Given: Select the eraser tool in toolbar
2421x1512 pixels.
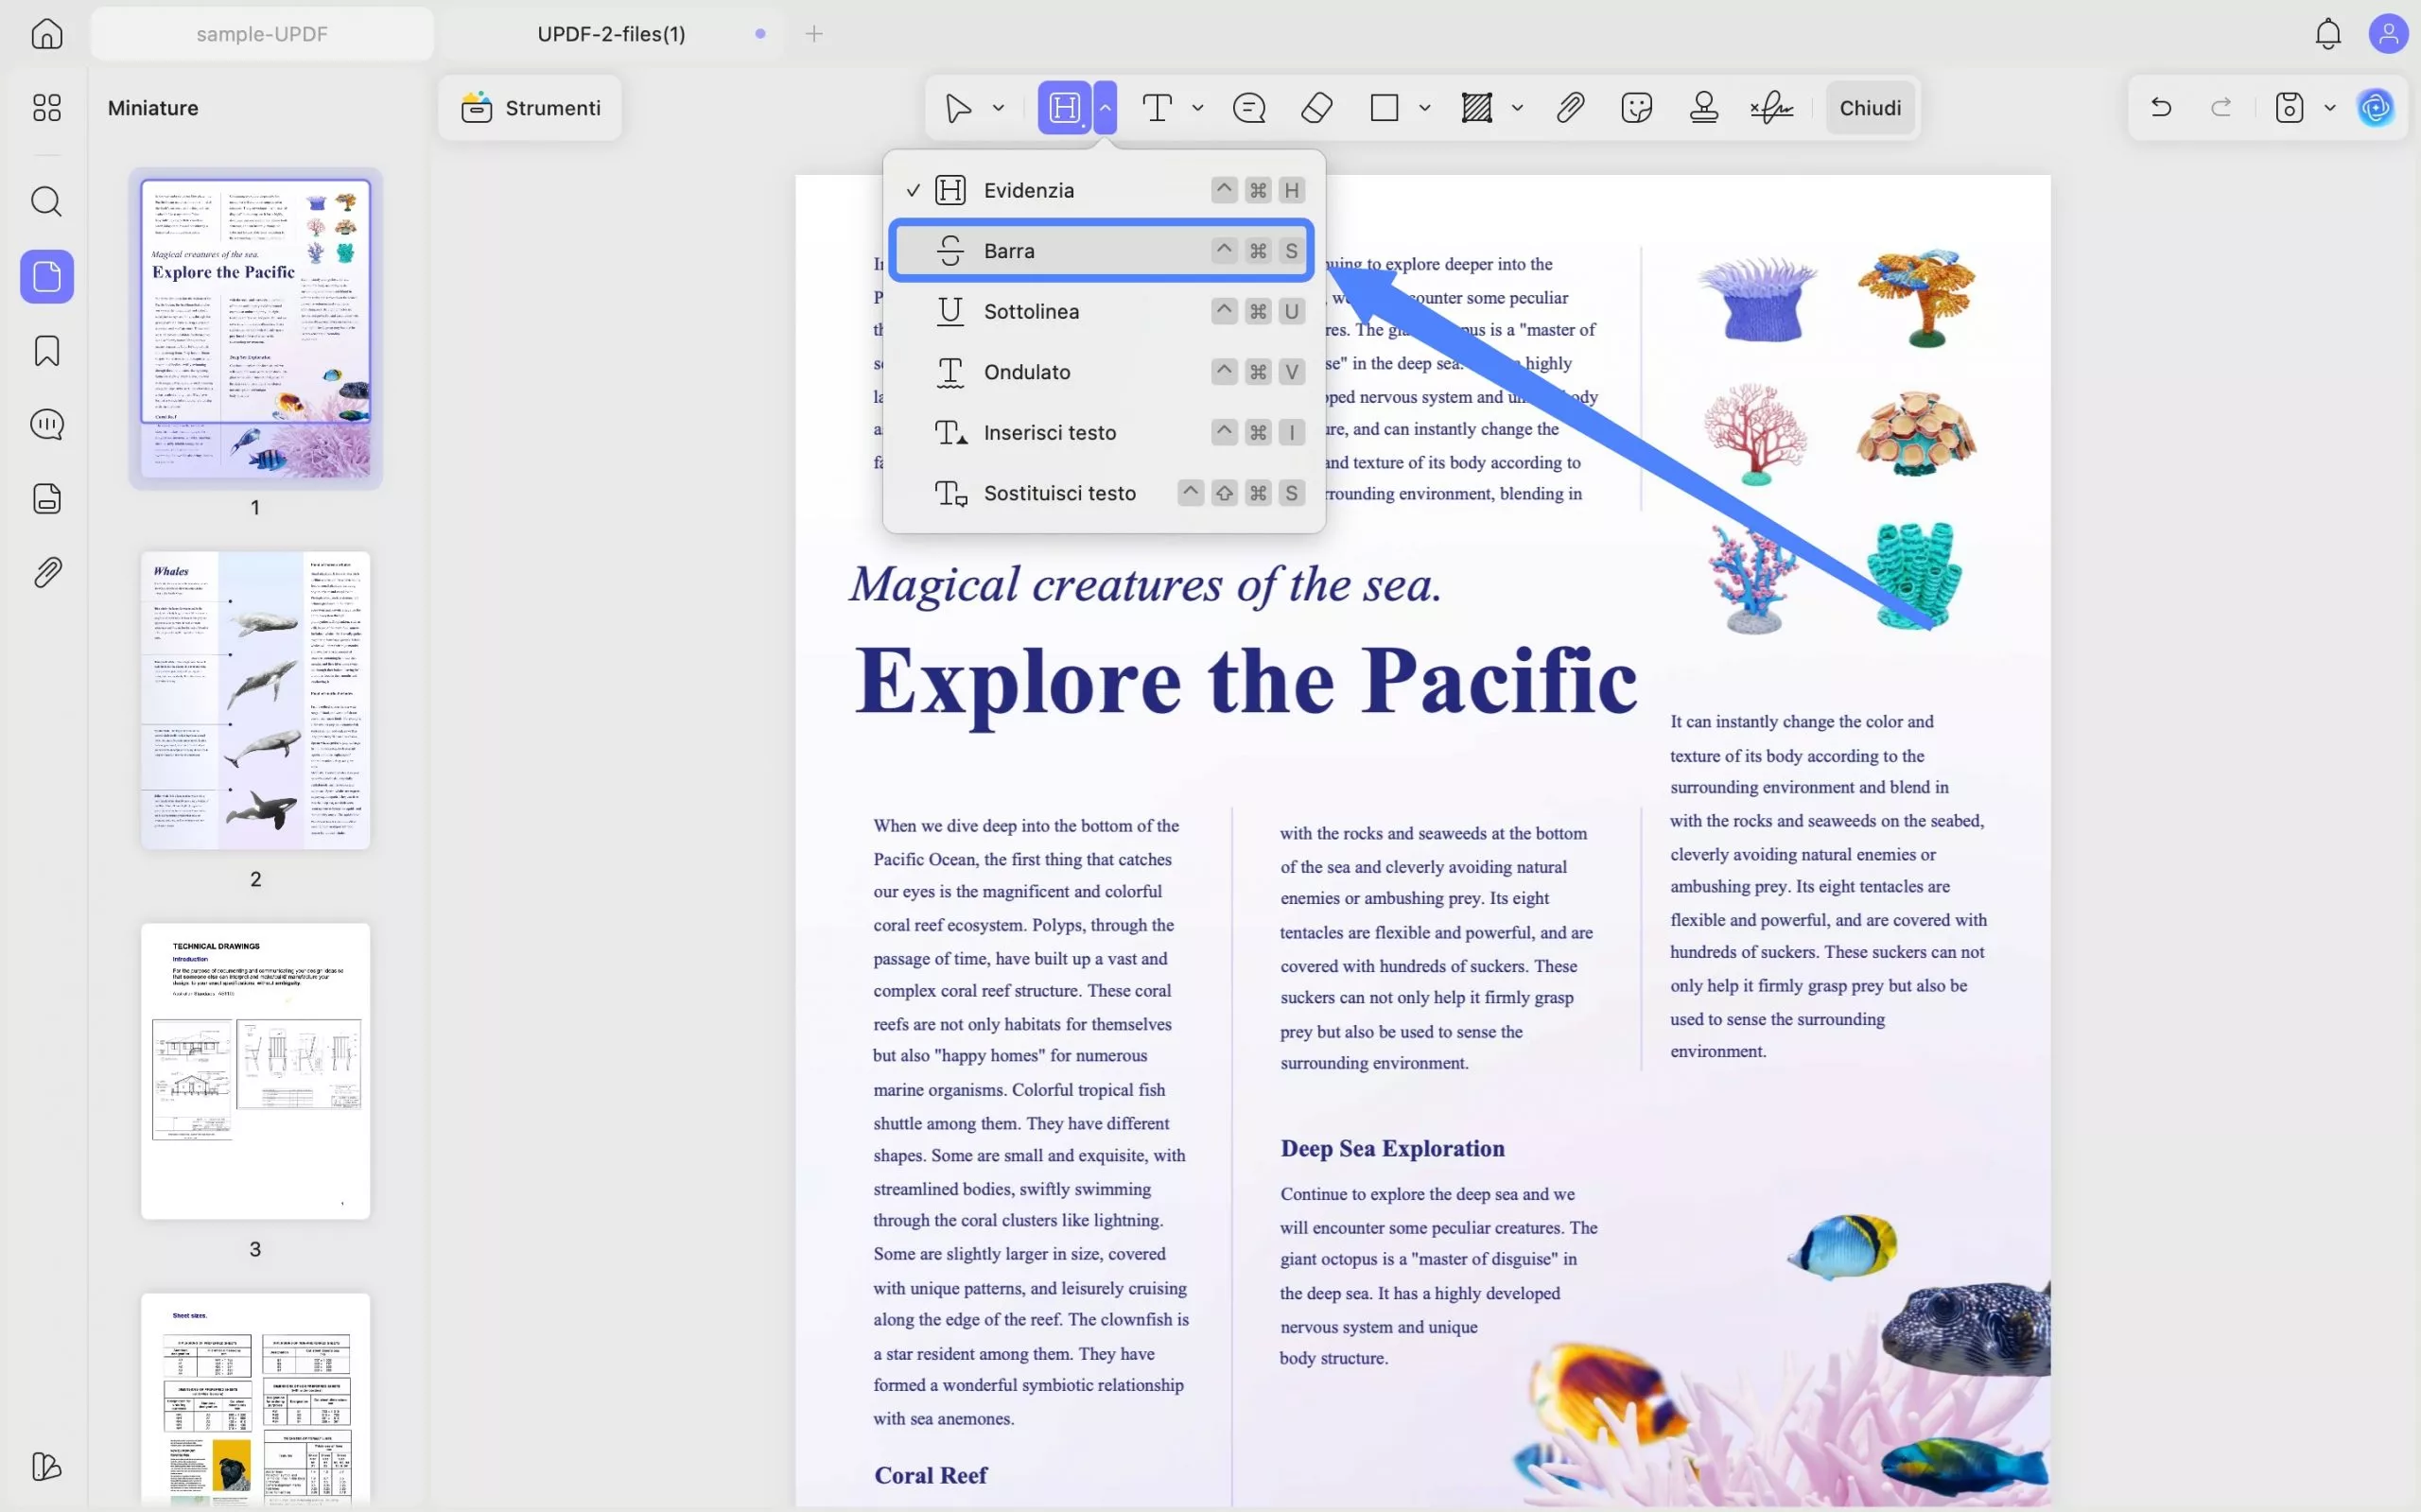Looking at the screenshot, I should tap(1316, 108).
